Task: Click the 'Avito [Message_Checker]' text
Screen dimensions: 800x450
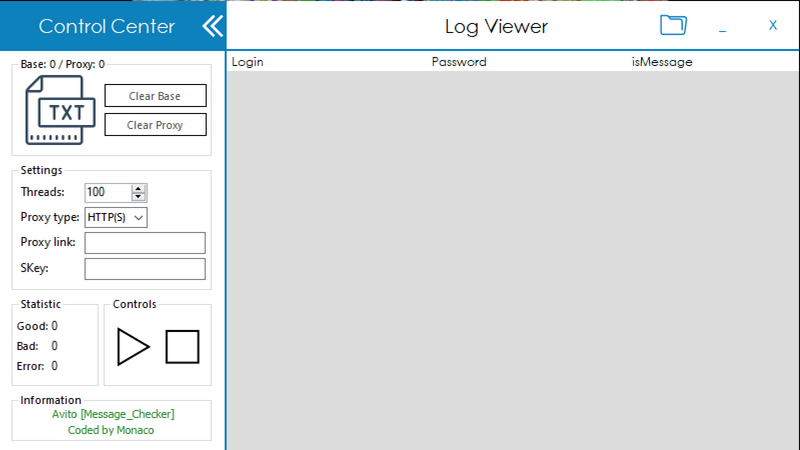Action: click(113, 414)
